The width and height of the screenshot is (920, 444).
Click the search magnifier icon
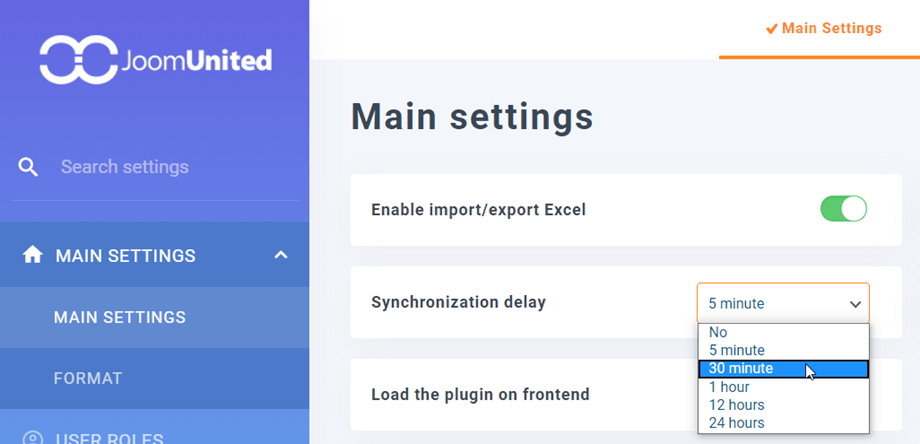coord(28,167)
